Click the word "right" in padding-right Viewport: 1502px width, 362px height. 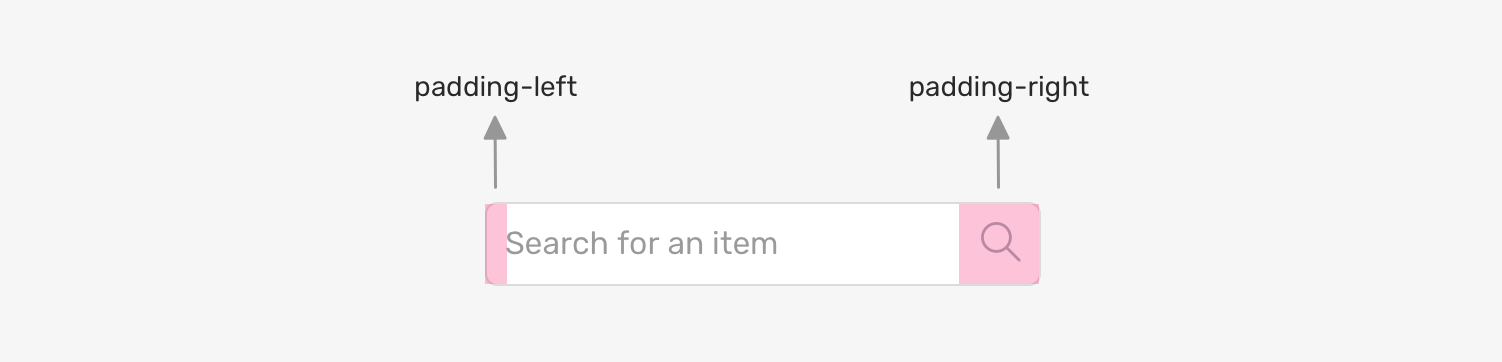click(1057, 88)
